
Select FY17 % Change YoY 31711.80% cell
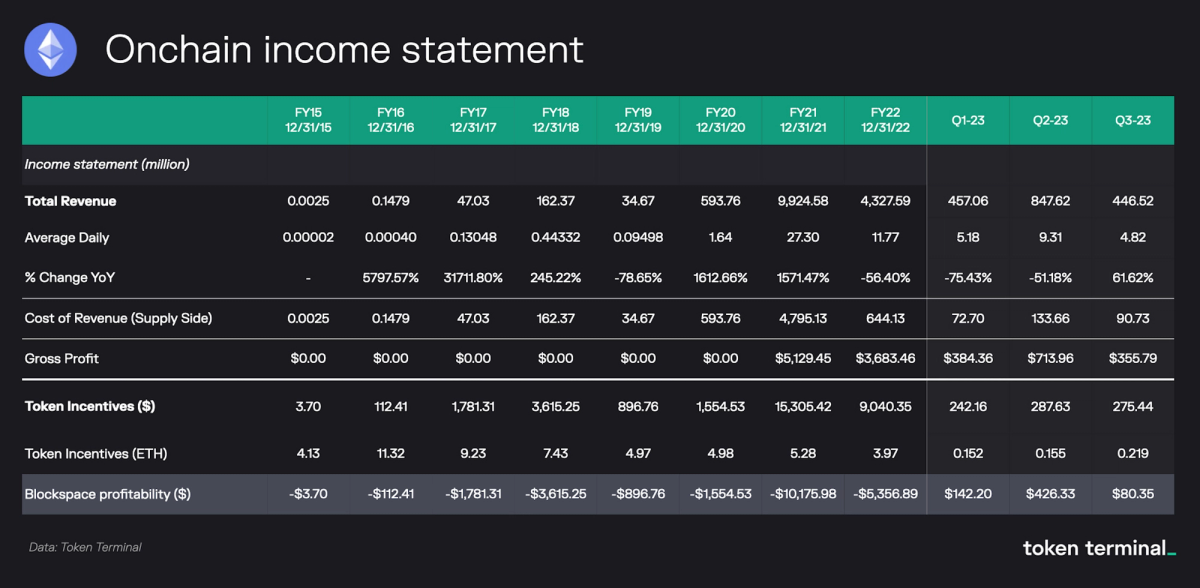click(x=473, y=277)
